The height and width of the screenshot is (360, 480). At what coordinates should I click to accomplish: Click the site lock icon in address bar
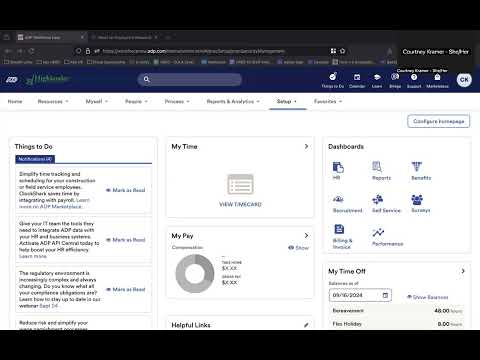[88, 51]
